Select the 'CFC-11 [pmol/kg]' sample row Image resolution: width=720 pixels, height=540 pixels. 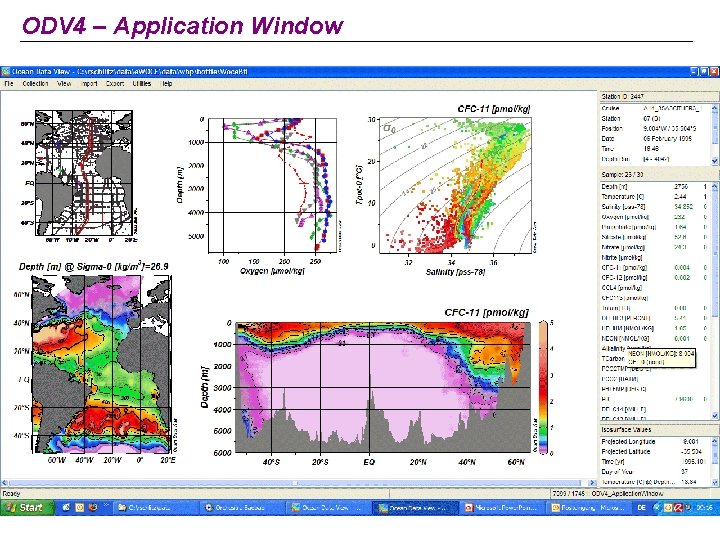(x=655, y=267)
